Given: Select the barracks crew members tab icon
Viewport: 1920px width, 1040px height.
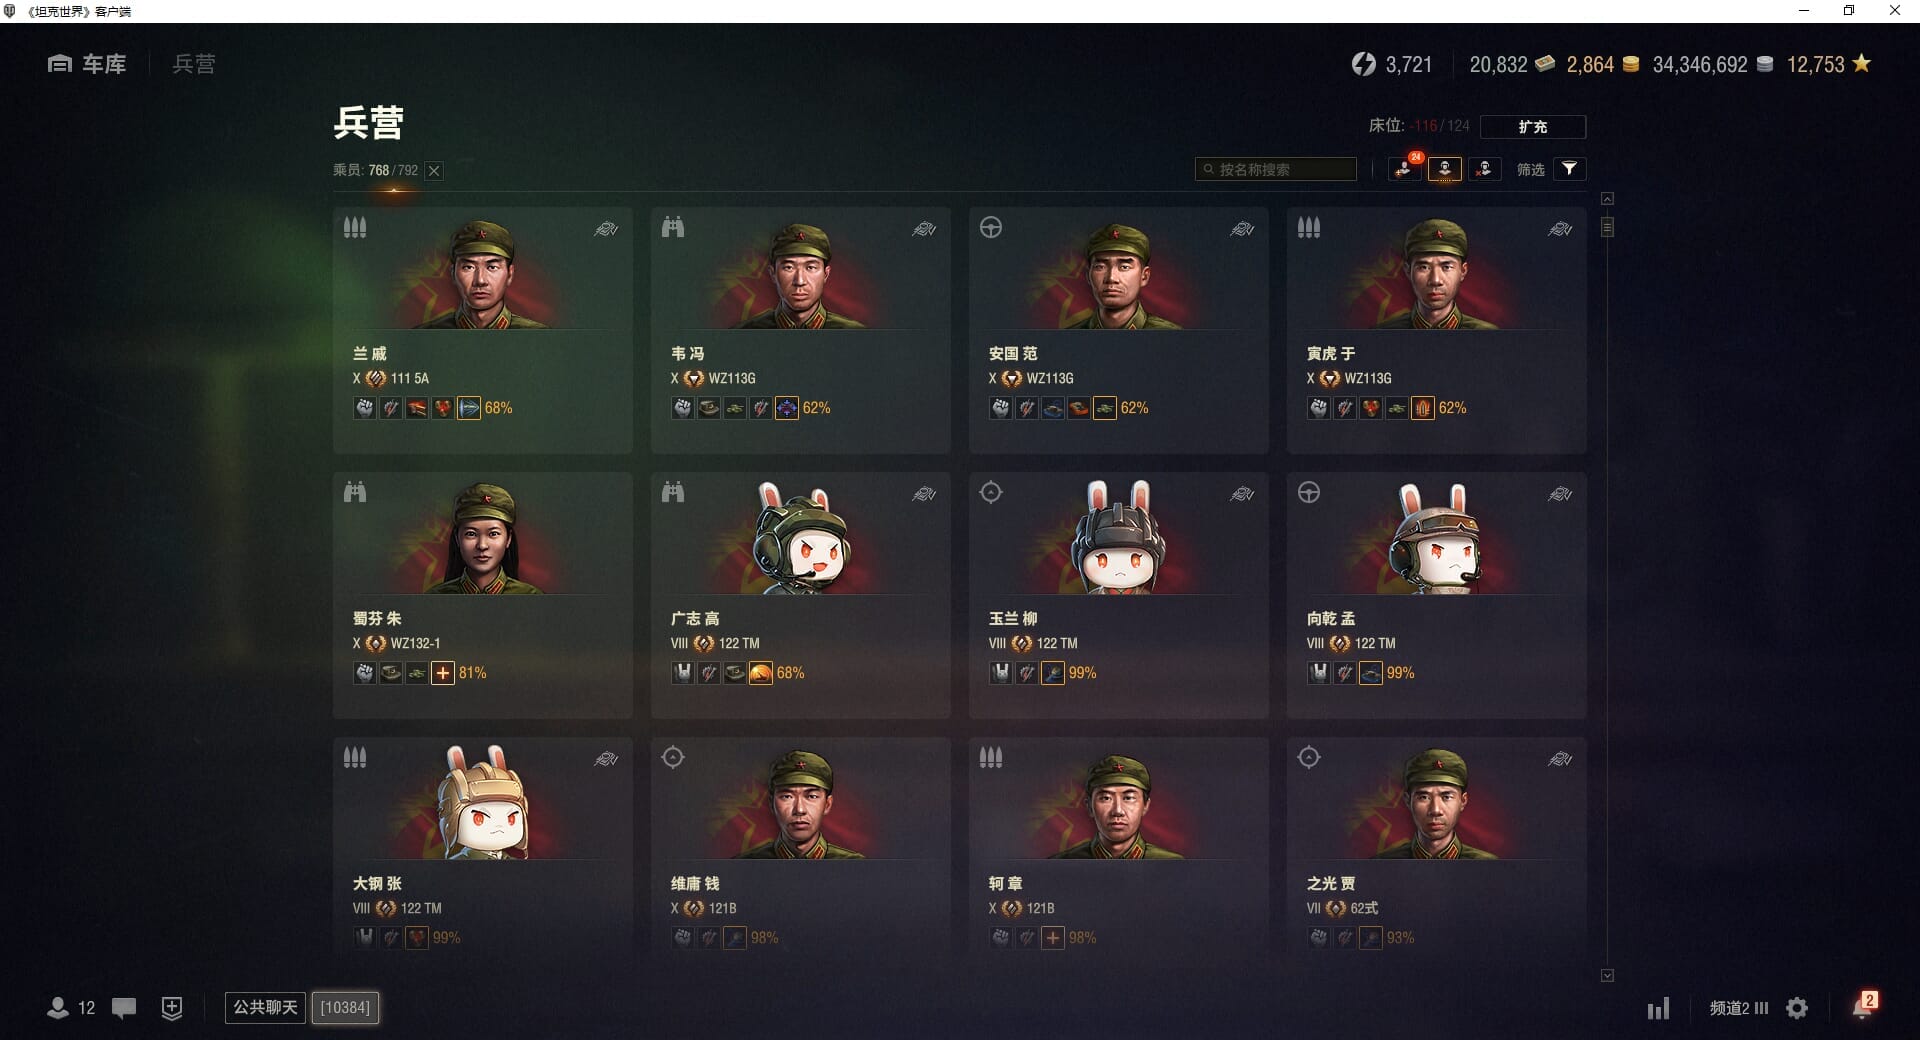Looking at the screenshot, I should [1445, 169].
